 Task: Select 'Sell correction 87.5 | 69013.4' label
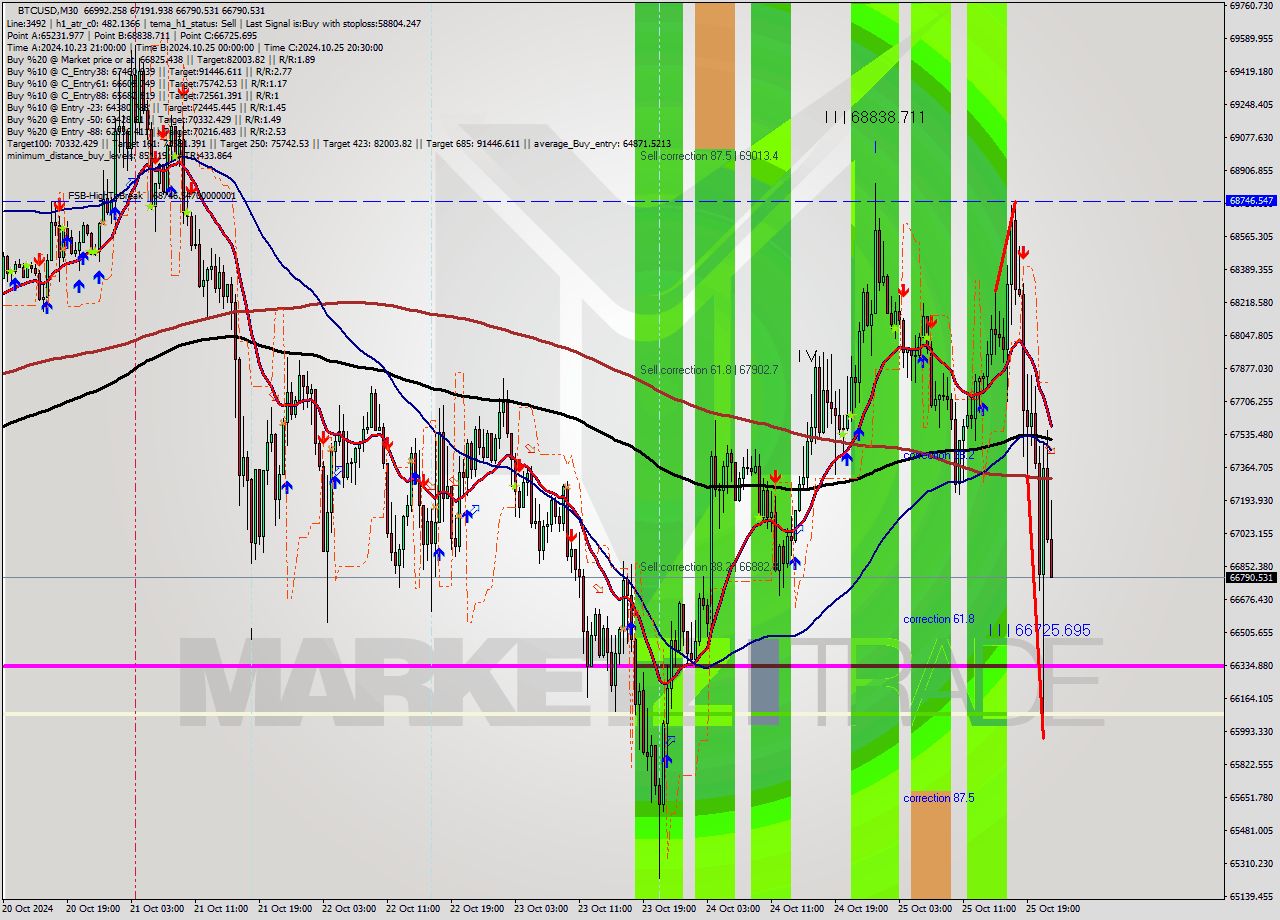(x=709, y=156)
